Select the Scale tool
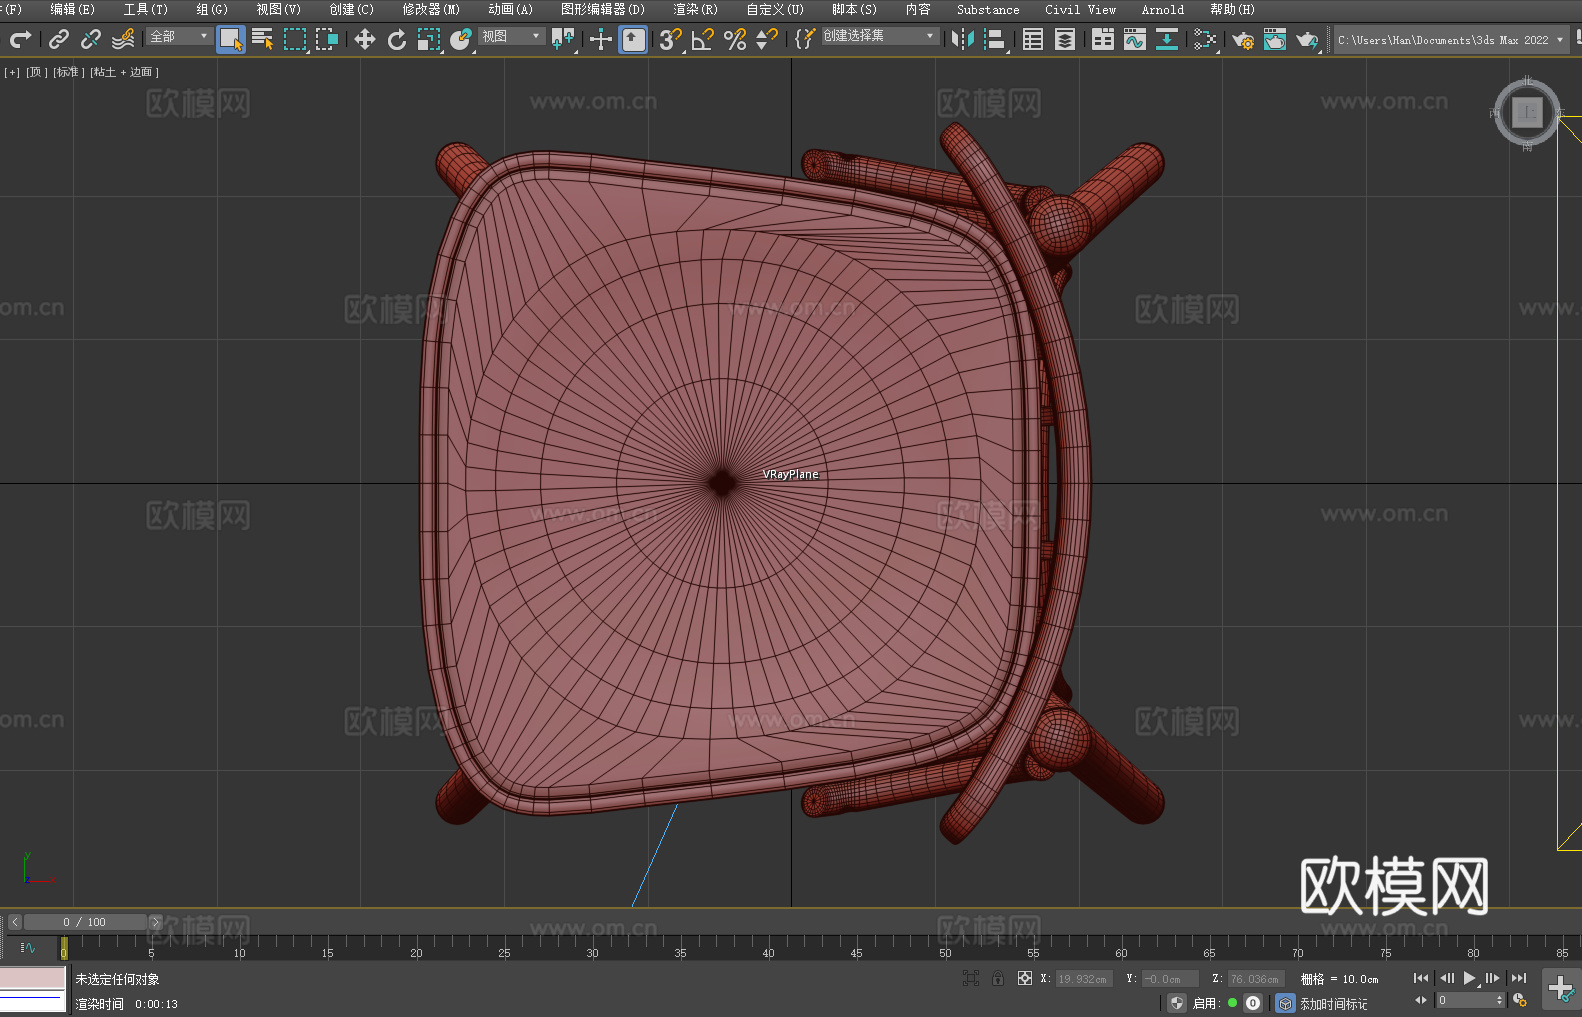Screen dimensions: 1582x1017 point(429,39)
